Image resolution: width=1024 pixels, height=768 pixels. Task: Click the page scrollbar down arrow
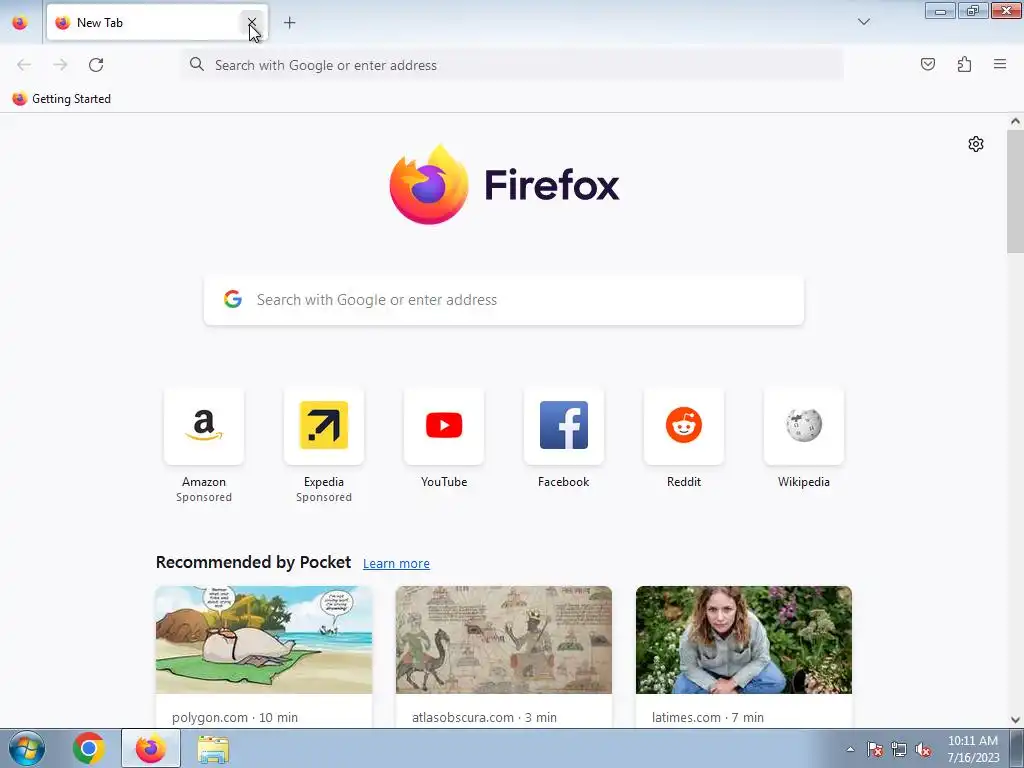[x=1015, y=720]
